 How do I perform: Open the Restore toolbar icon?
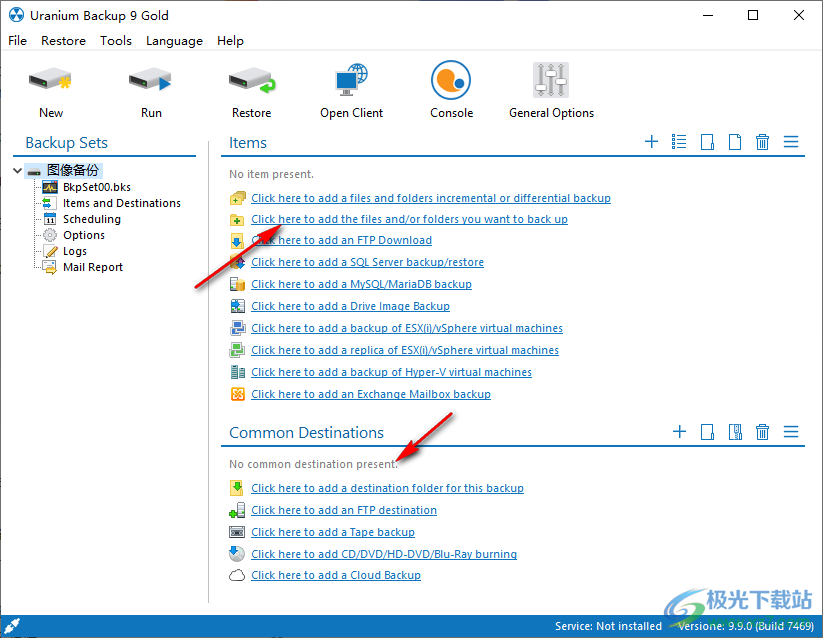251,82
